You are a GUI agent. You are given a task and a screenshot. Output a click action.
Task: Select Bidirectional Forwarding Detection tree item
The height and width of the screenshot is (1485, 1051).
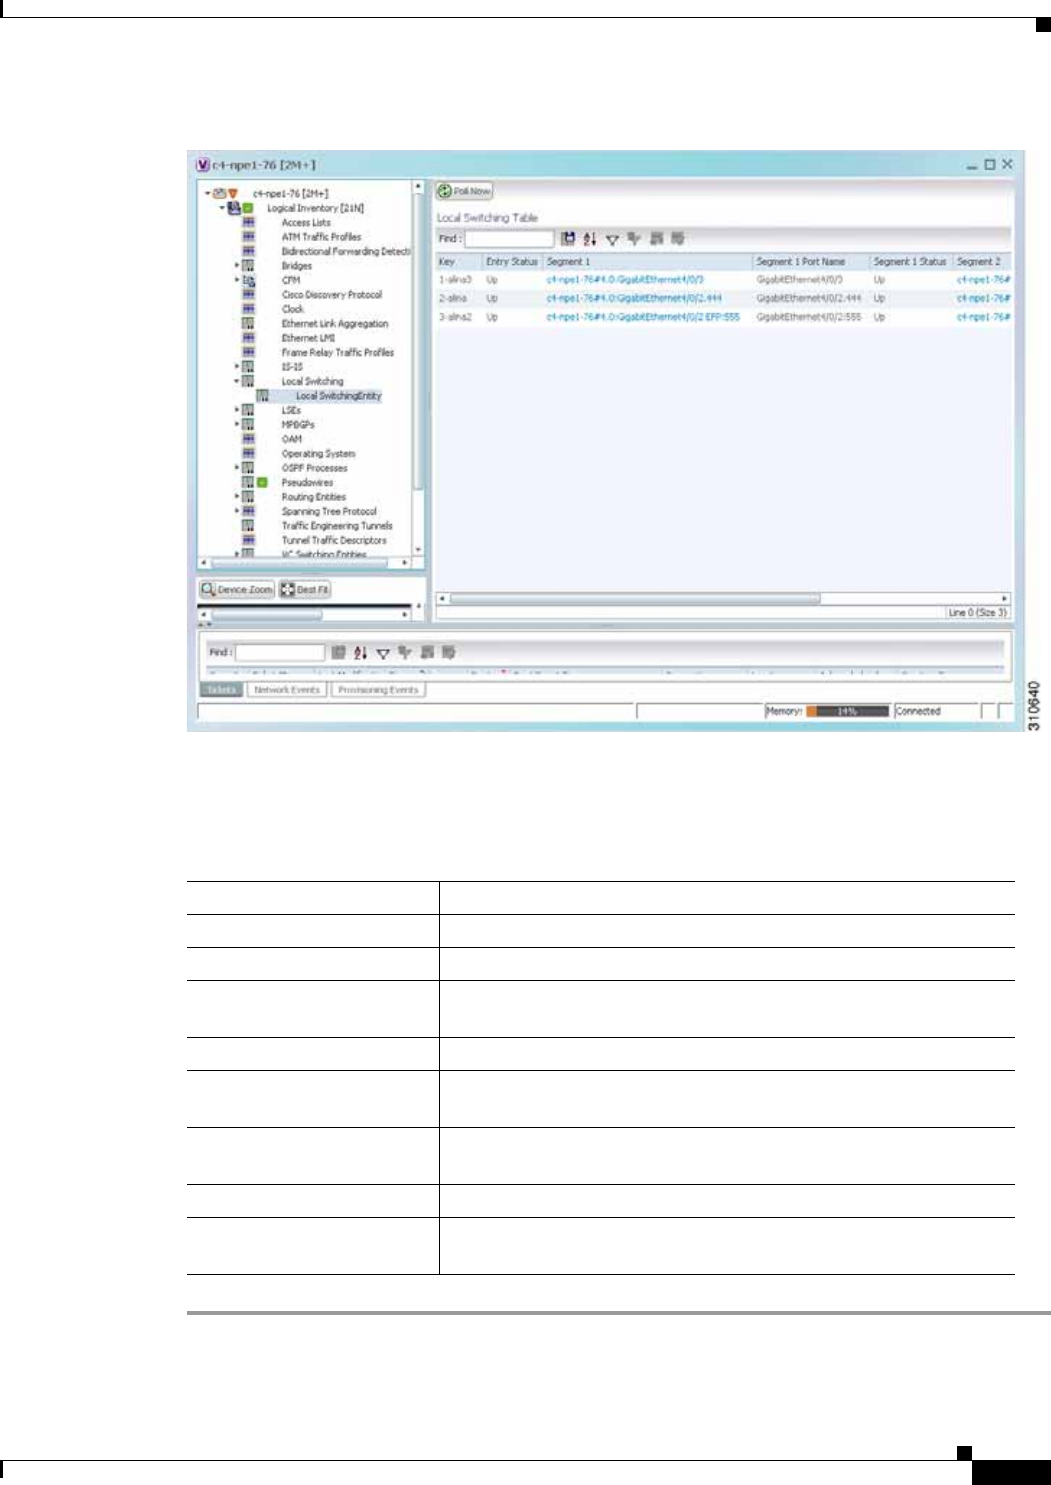tap(346, 252)
